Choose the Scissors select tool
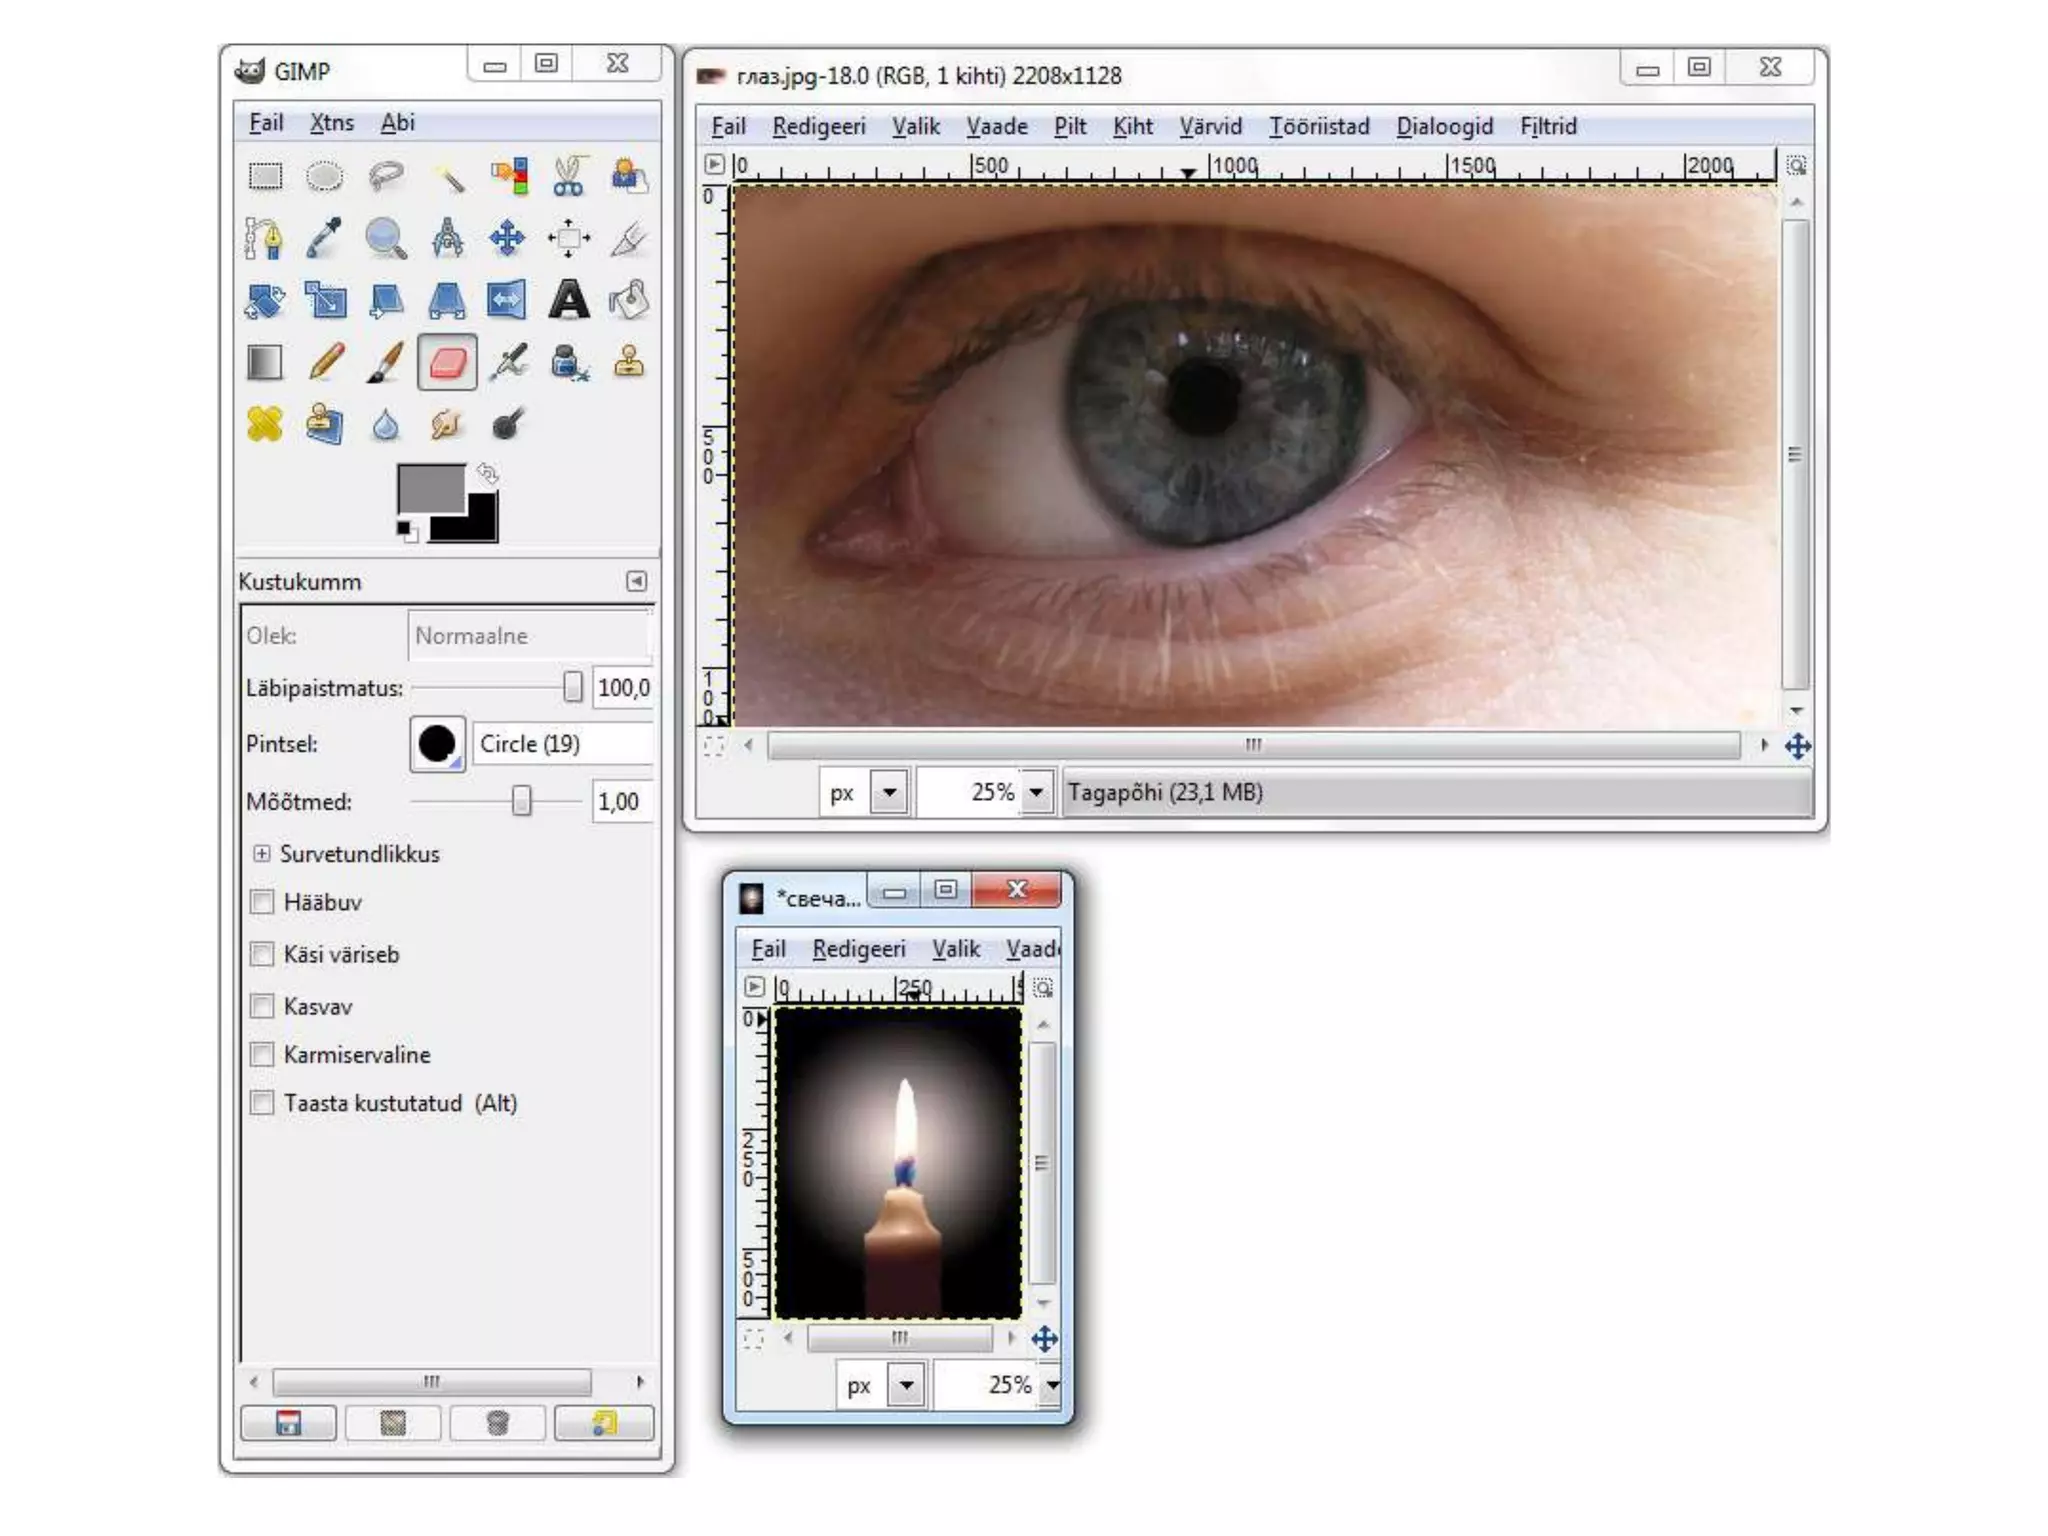The height and width of the screenshot is (1536, 2048). point(568,177)
